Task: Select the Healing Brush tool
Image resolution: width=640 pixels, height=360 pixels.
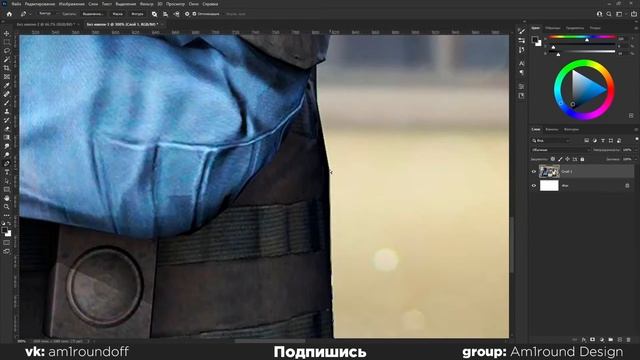Action: (7, 94)
